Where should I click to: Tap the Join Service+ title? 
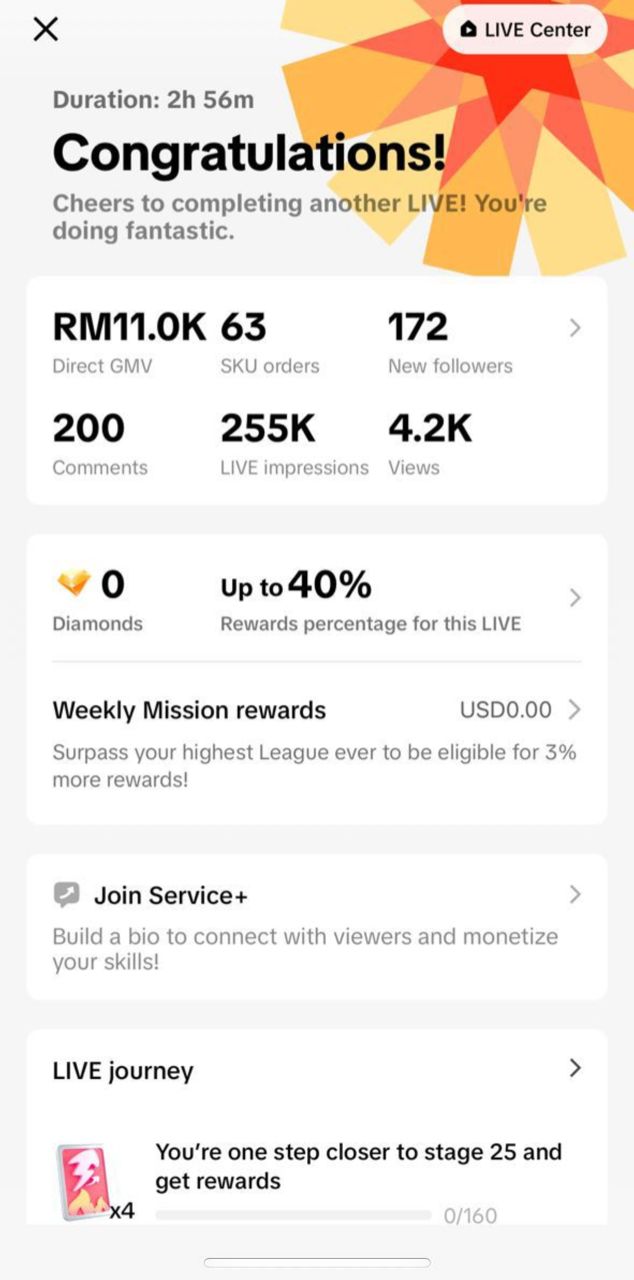[x=170, y=895]
